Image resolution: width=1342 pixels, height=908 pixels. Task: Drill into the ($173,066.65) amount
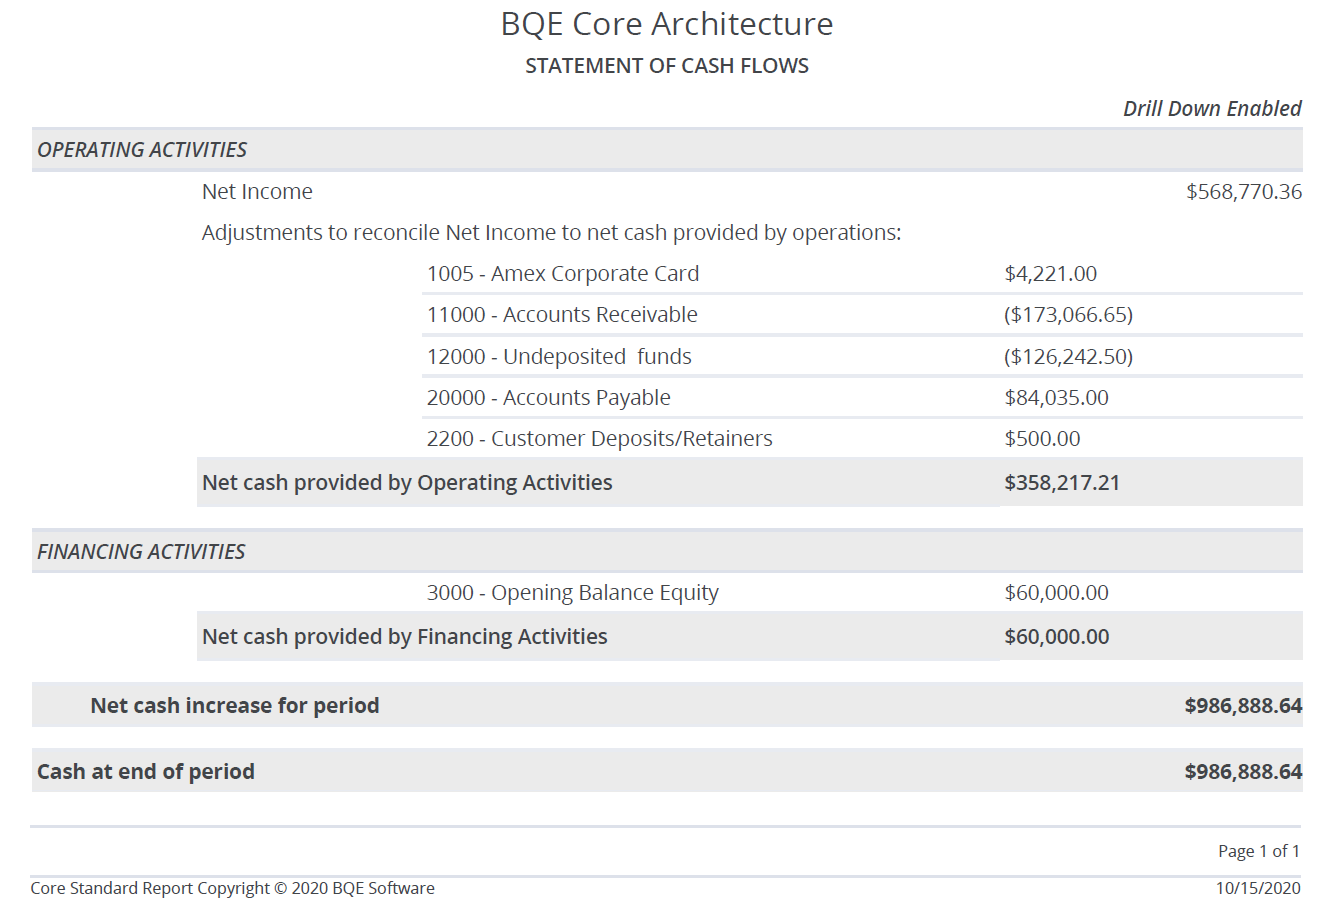1068,315
